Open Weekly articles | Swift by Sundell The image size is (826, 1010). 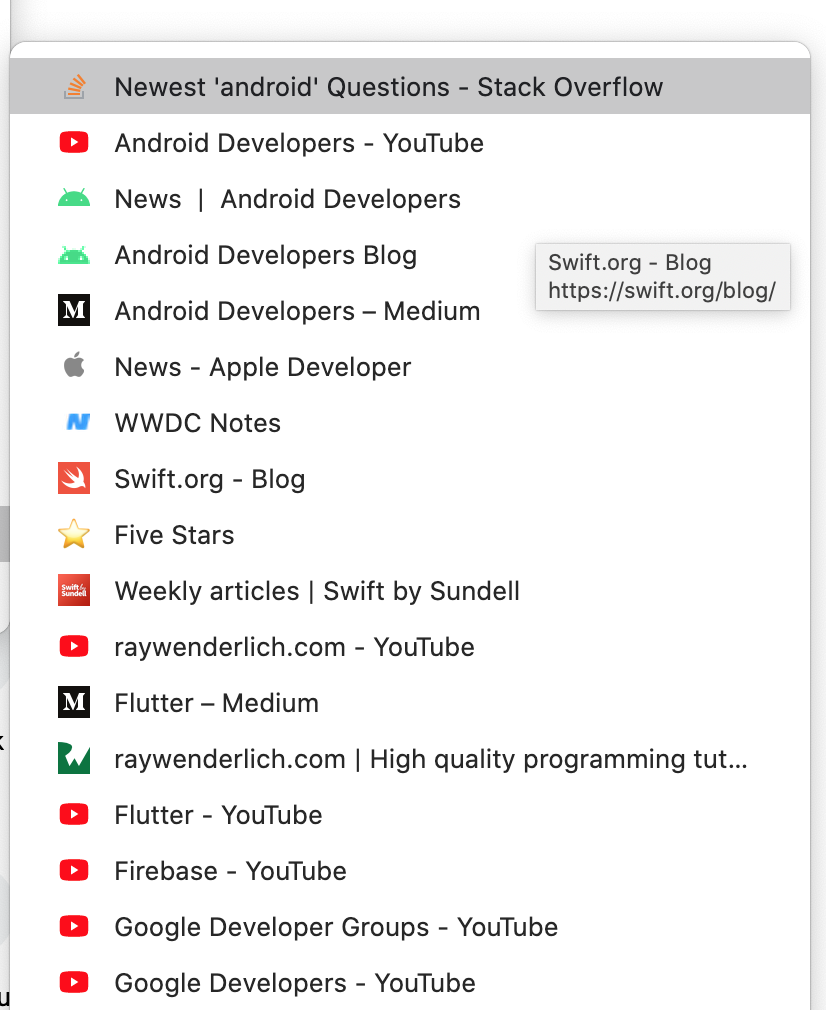coord(410,591)
